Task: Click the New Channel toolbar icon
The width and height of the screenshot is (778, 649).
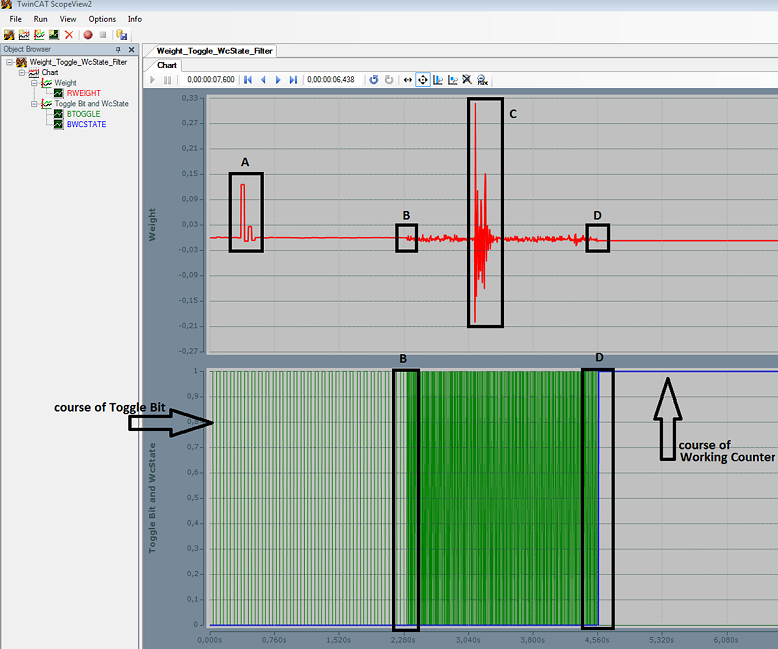Action: pos(54,35)
